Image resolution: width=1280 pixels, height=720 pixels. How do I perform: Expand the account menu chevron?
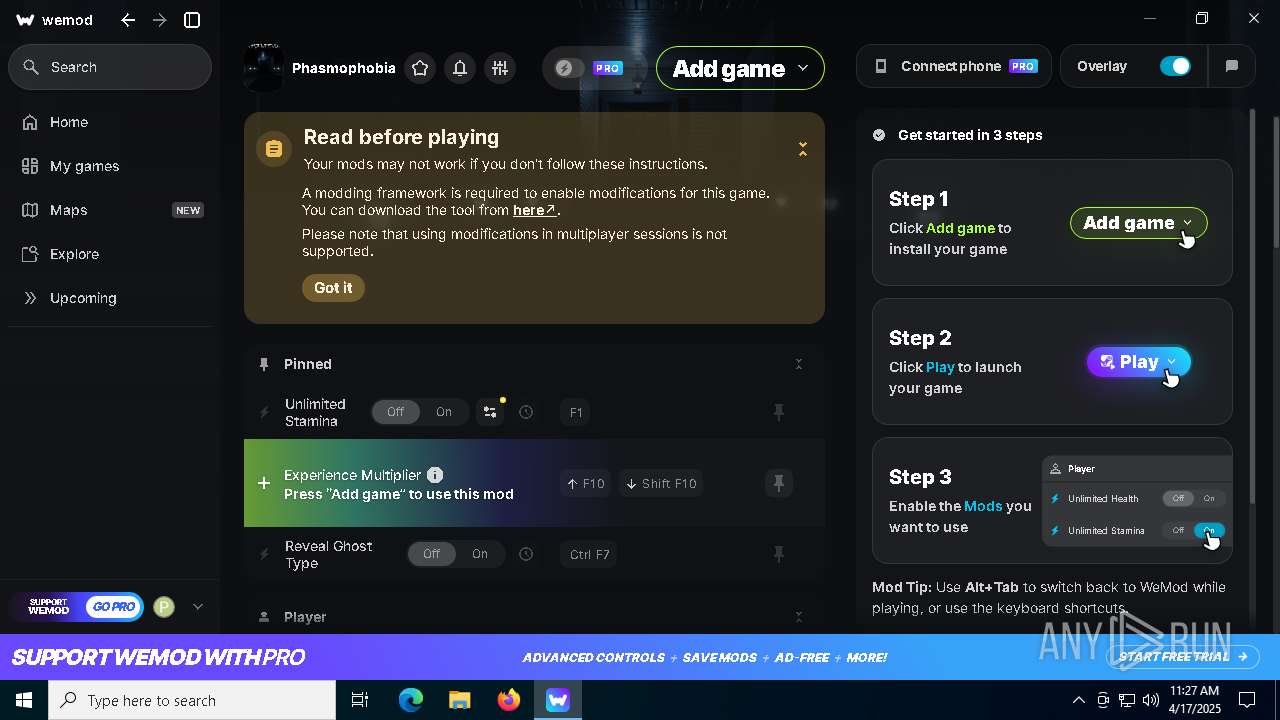[x=197, y=606]
